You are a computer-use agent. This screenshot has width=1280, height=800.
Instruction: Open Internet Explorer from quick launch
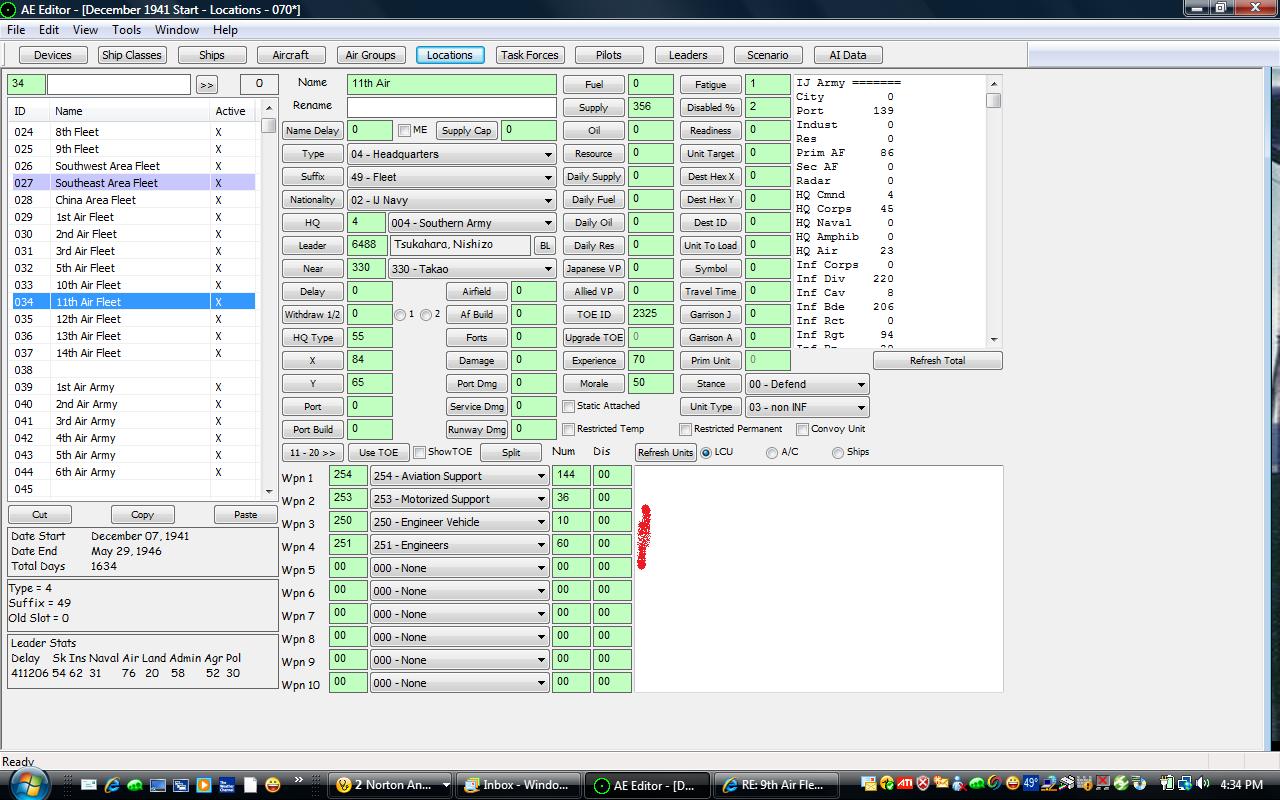point(112,785)
